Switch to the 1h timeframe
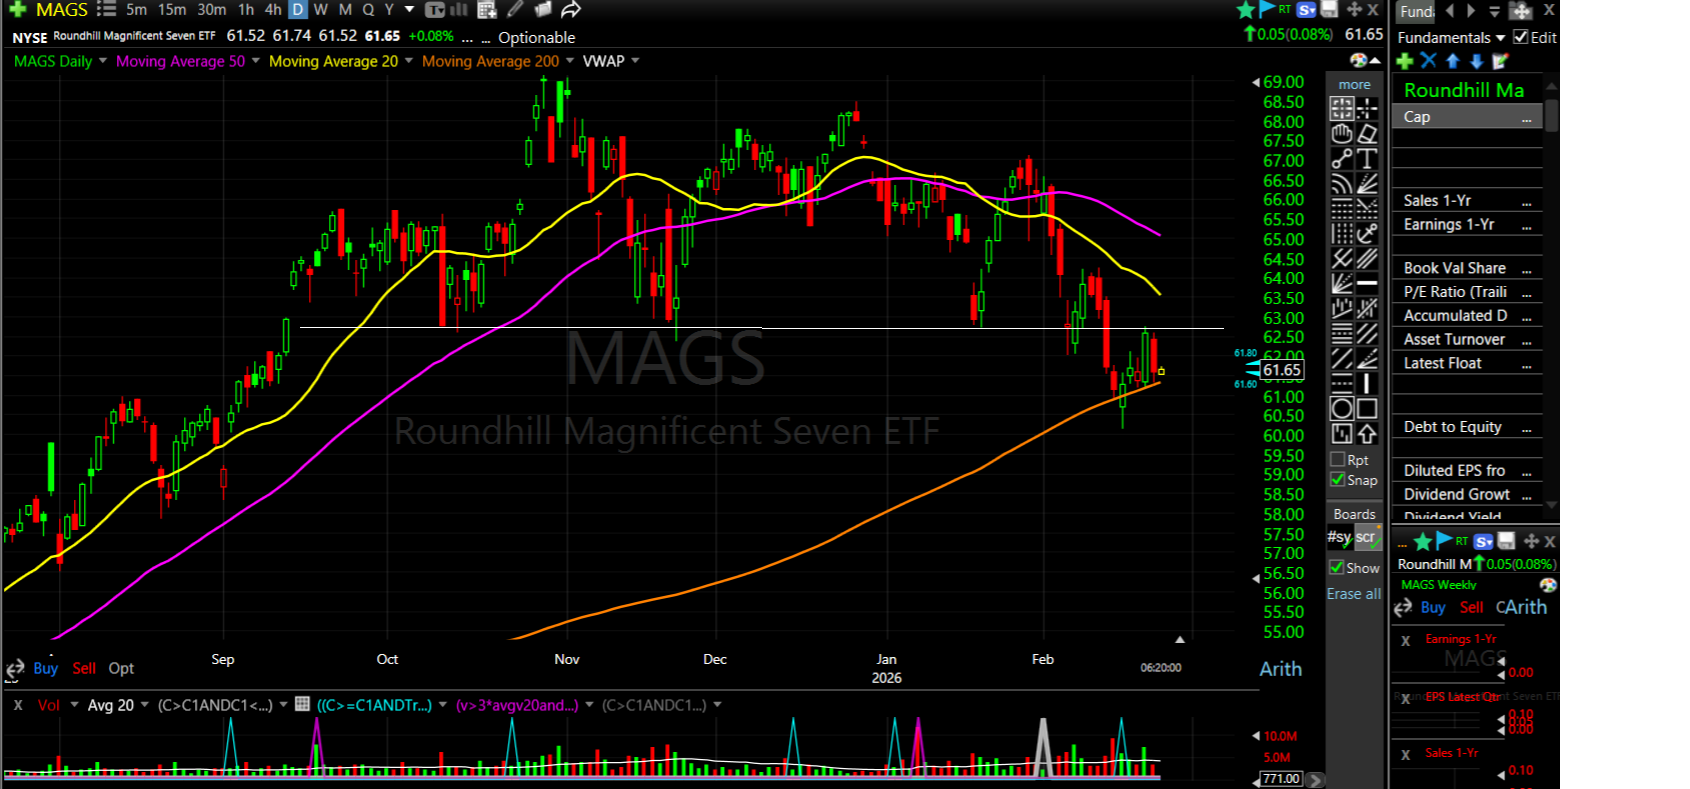 click(x=246, y=10)
